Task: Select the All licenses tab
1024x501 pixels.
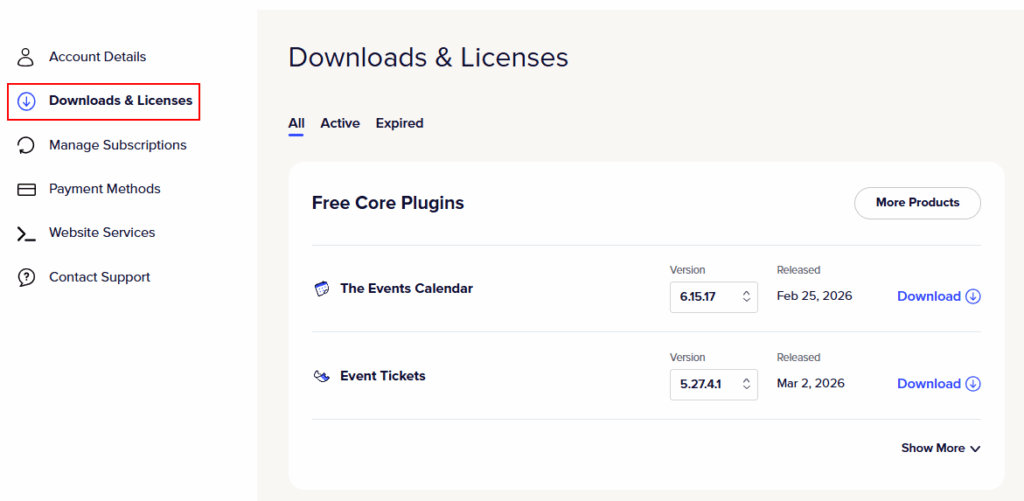Action: point(296,123)
